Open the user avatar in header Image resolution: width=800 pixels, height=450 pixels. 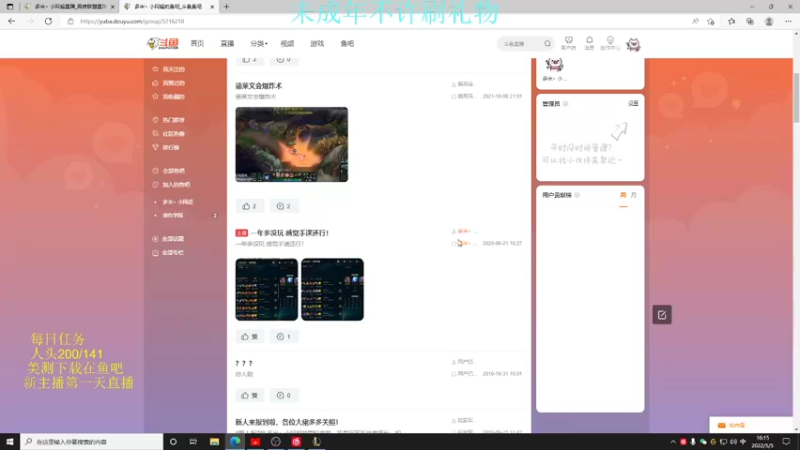633,44
